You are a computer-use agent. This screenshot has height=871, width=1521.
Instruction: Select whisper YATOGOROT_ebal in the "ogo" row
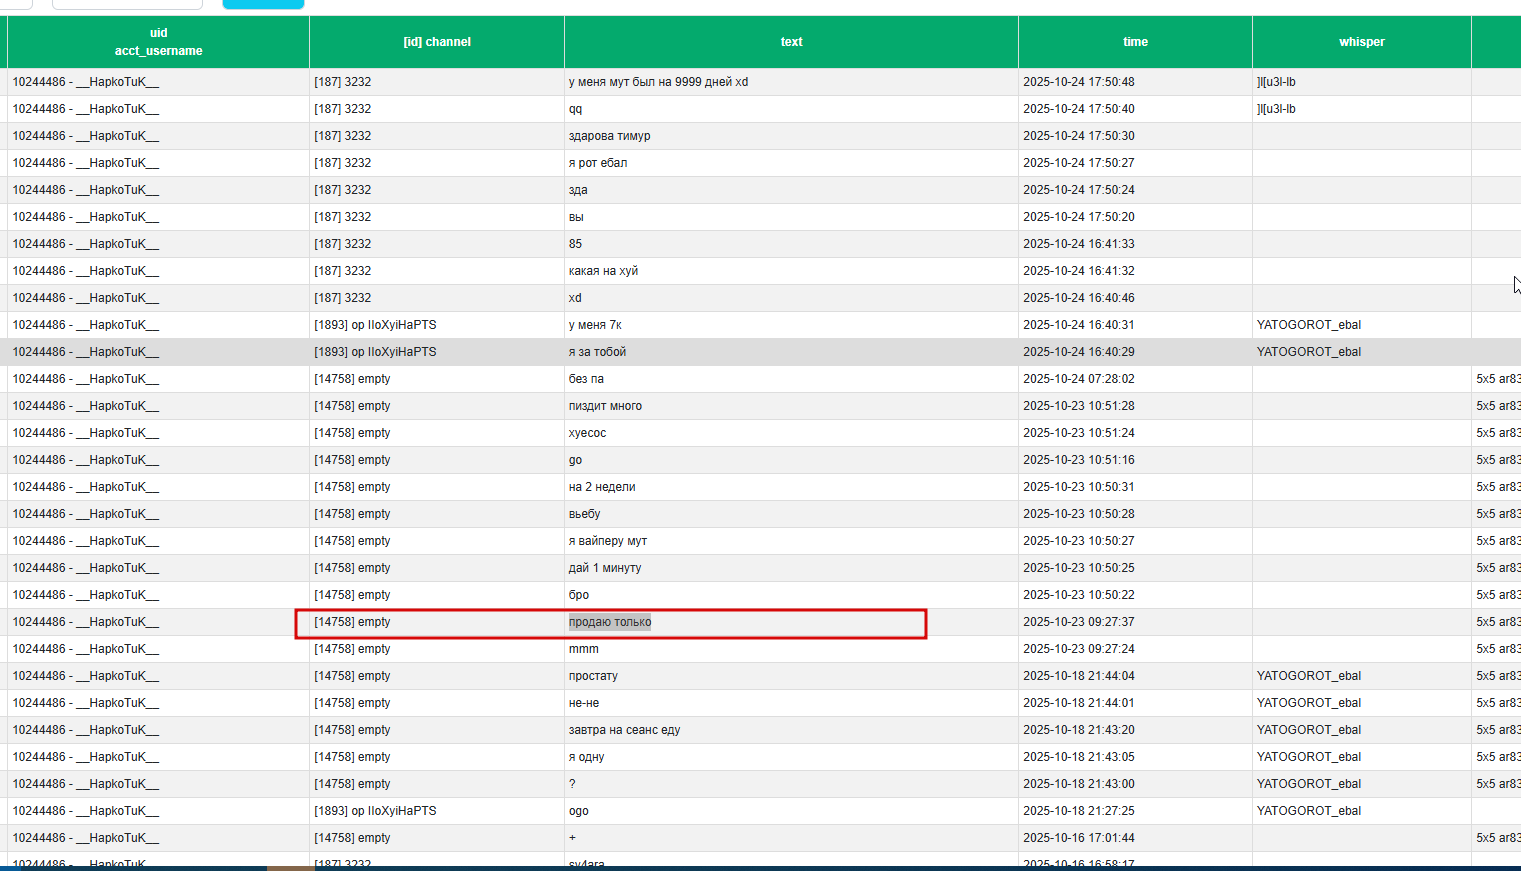(x=1309, y=811)
